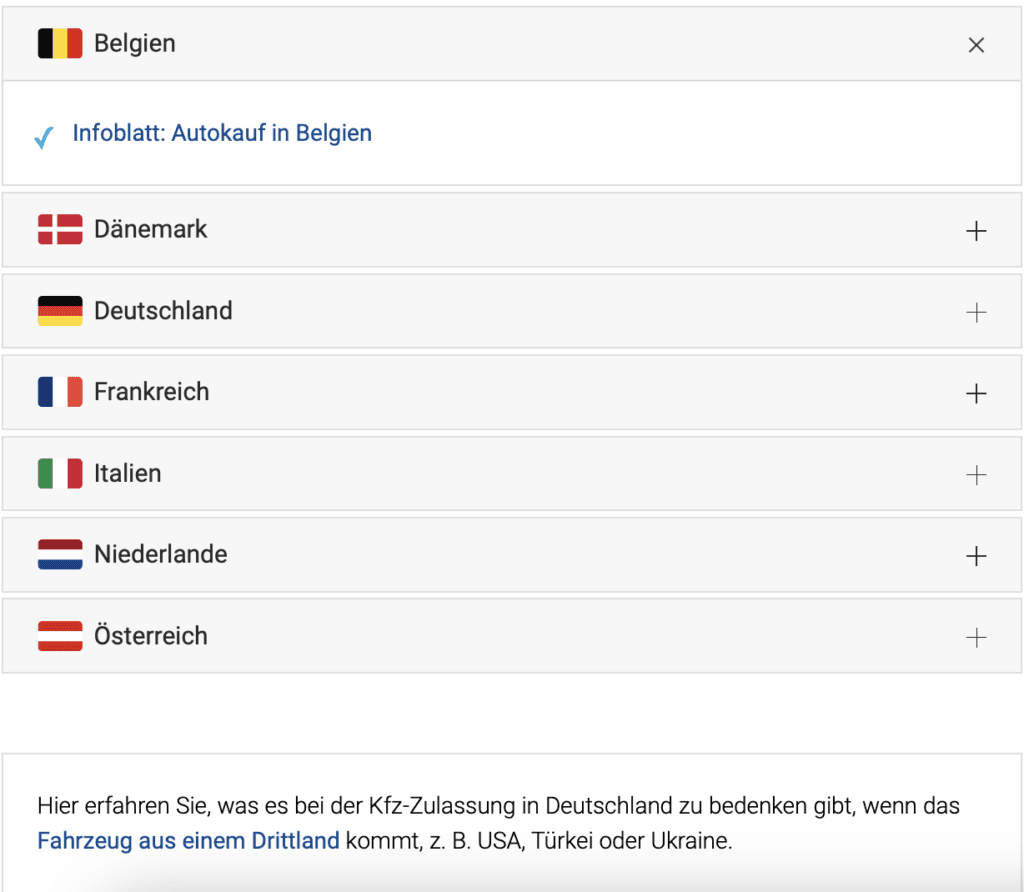
Task: Expand Dänemark using its plus sign
Action: [x=976, y=231]
